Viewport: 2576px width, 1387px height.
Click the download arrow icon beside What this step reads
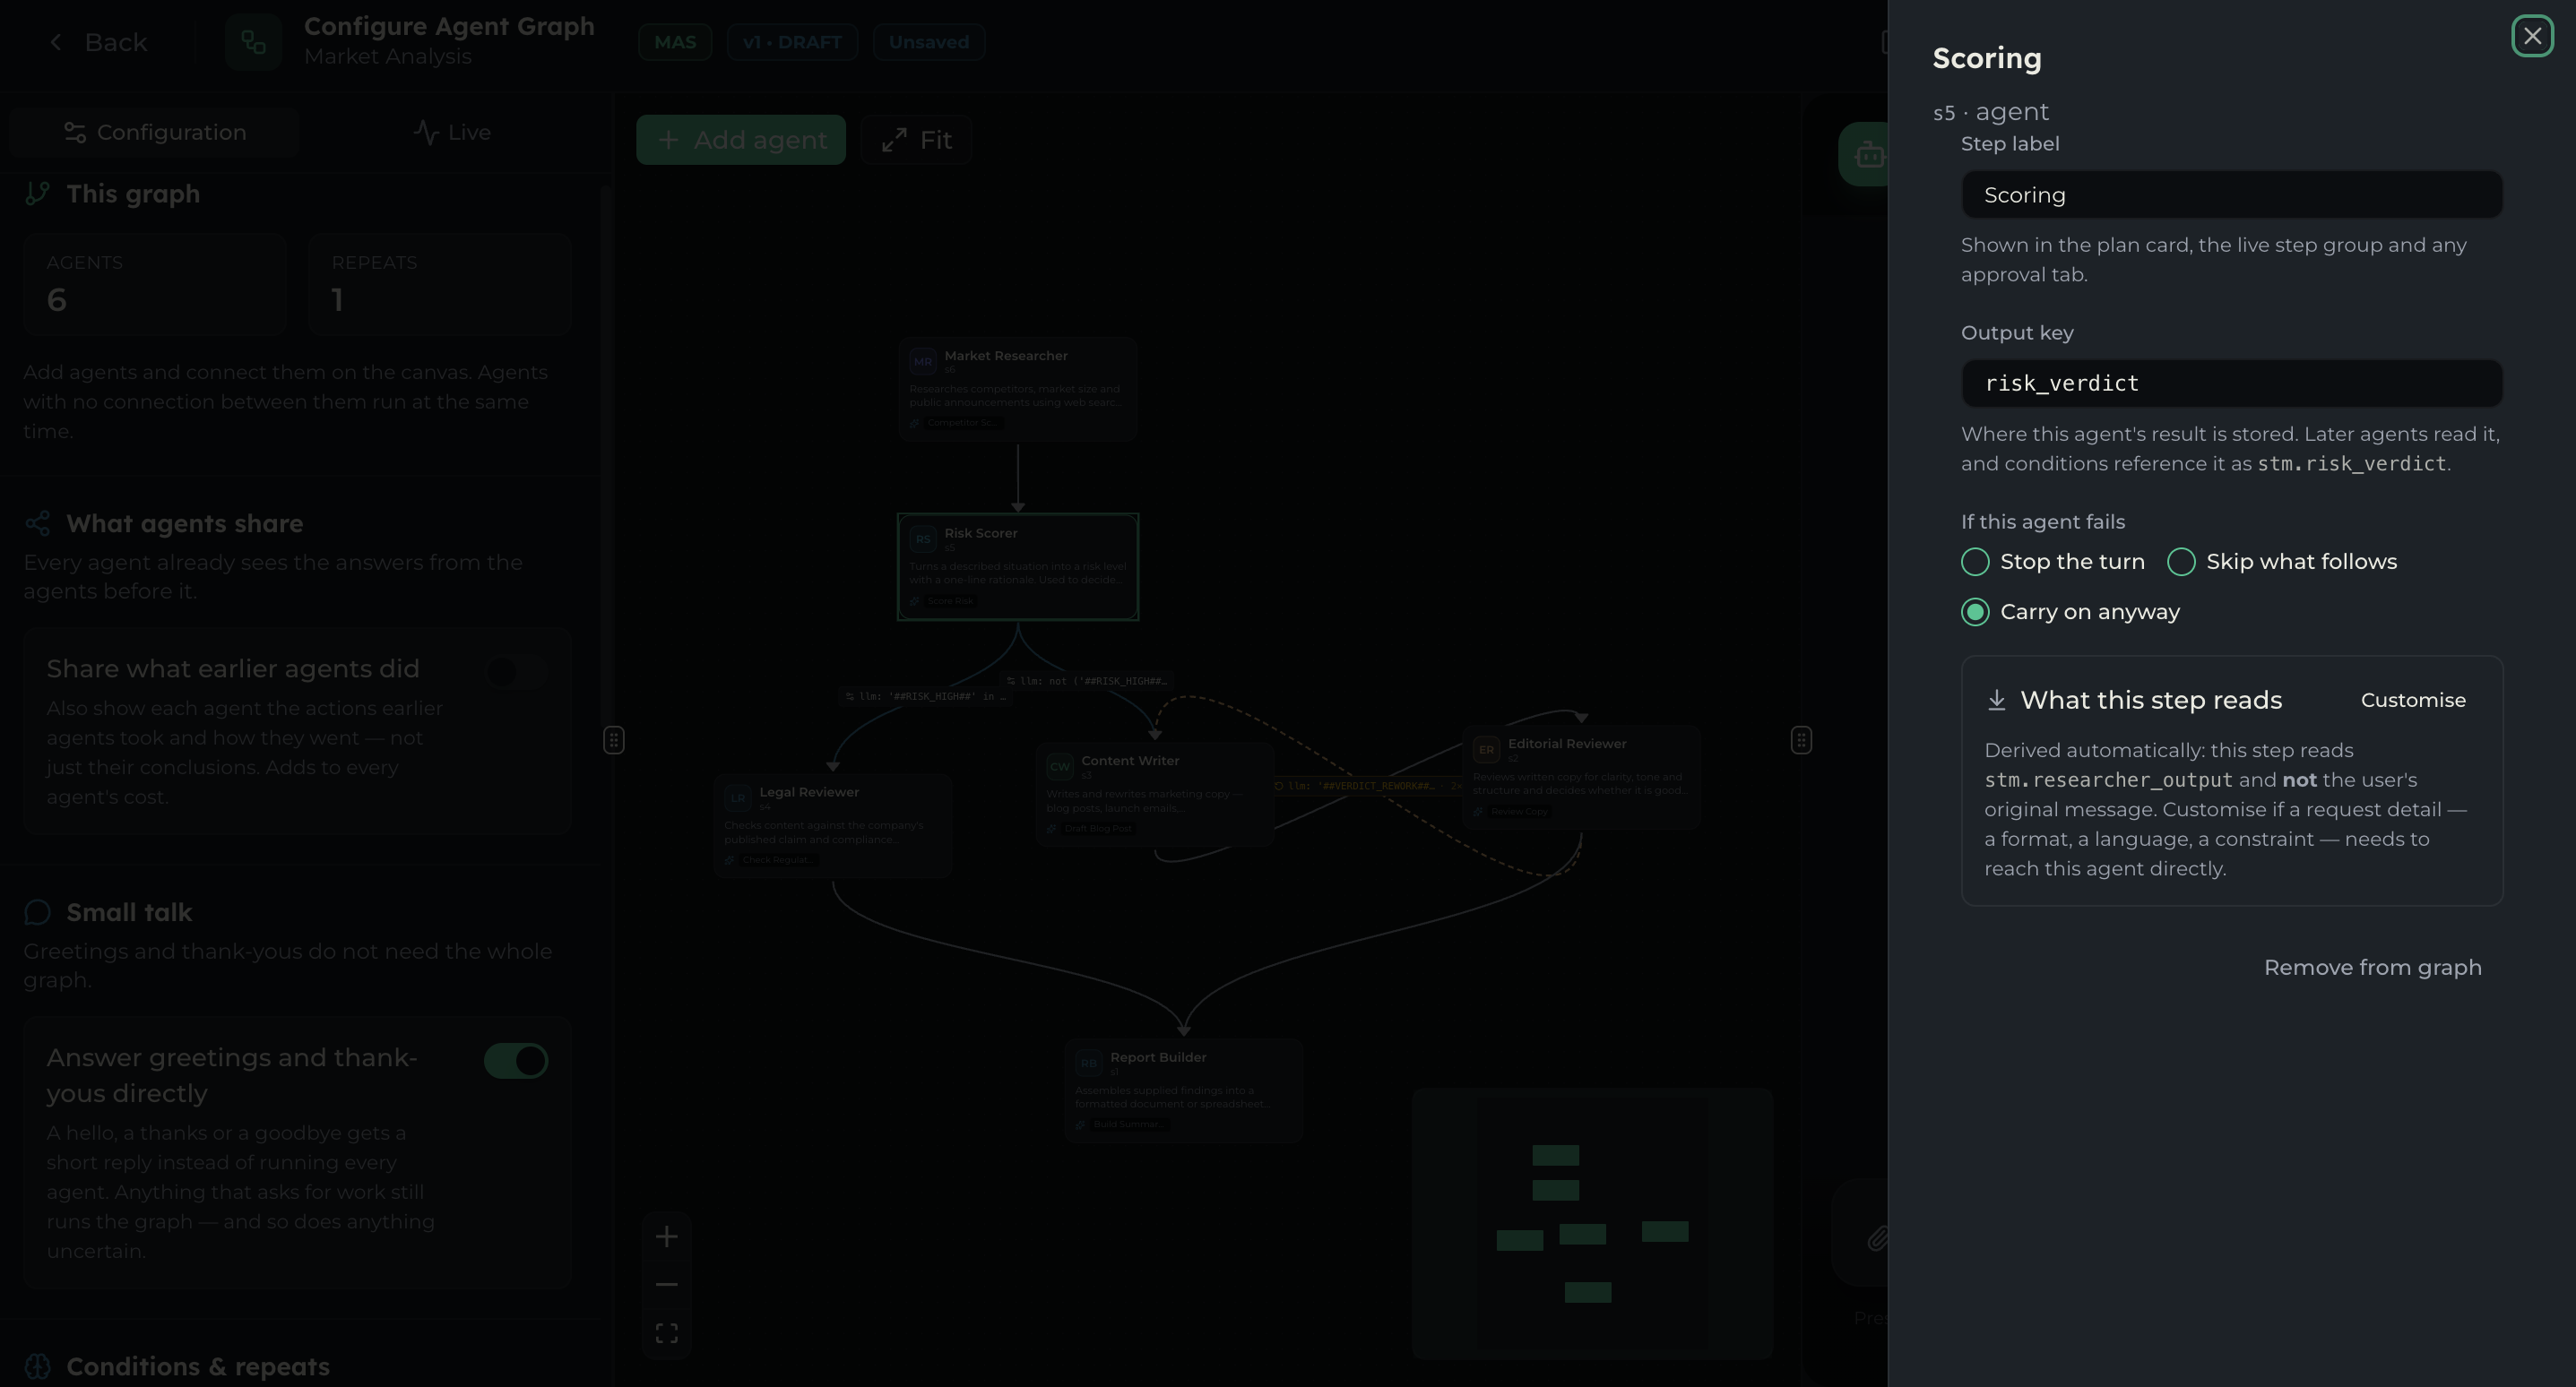click(x=1996, y=700)
